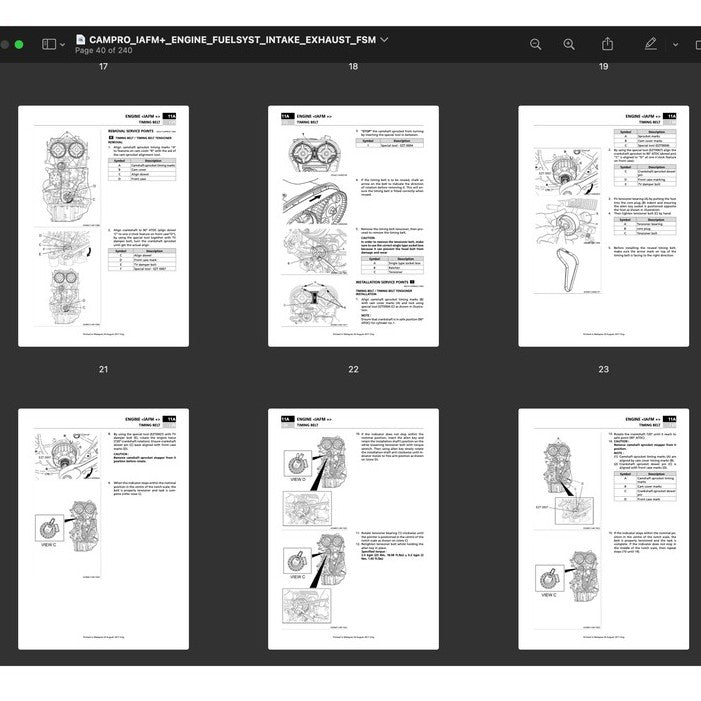Viewport: 701px width, 701px height.
Task: Click the CAMPRO_IAFM document title text
Action: pos(231,39)
